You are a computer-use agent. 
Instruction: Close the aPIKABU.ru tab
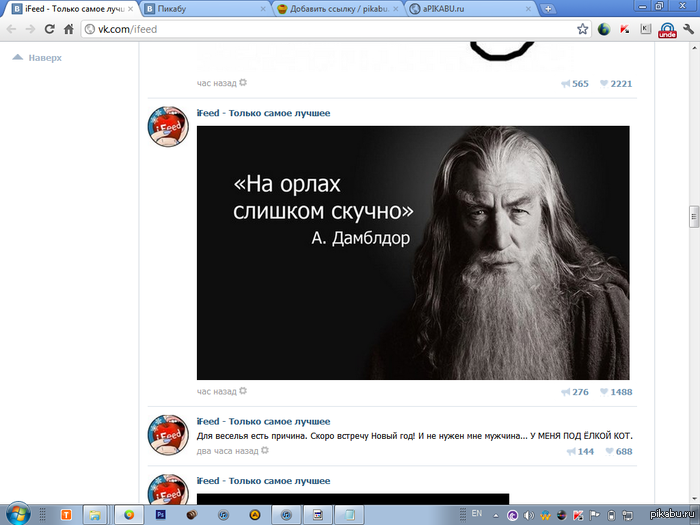tap(528, 8)
